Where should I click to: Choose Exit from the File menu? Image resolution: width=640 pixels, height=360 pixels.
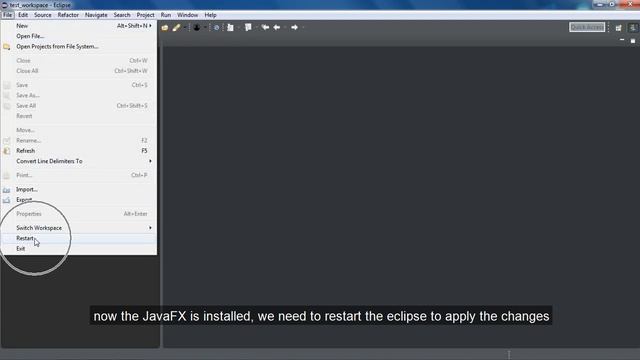79,249
